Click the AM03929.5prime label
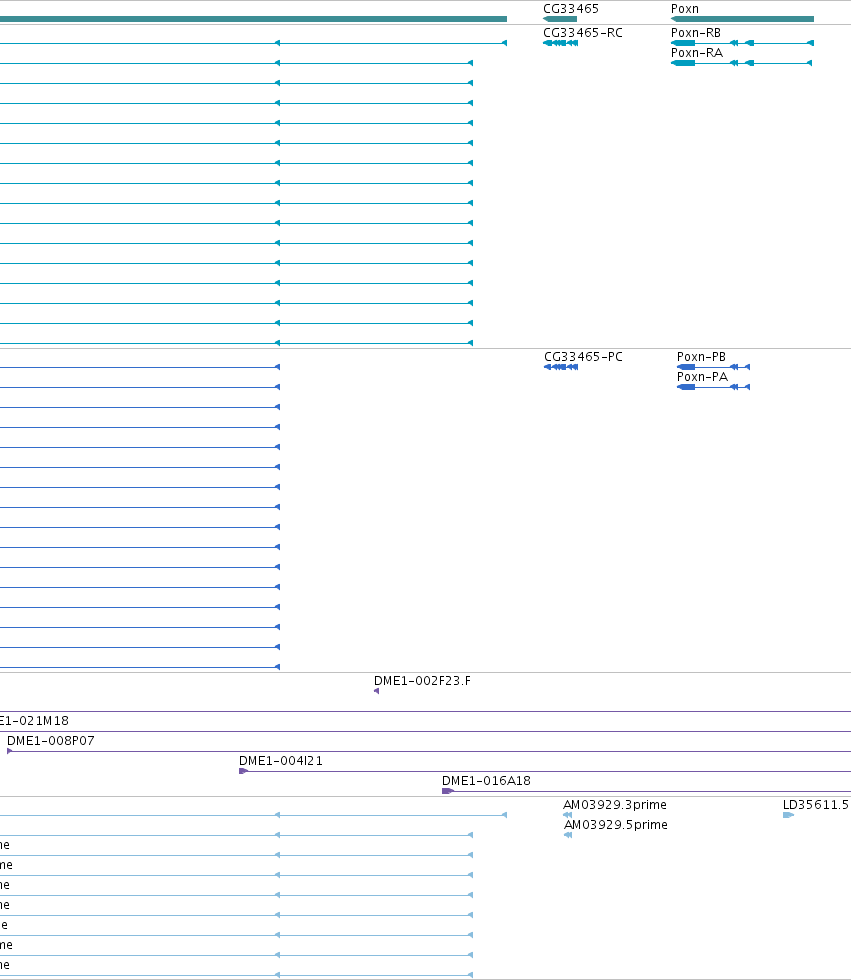This screenshot has height=980, width=851. tap(615, 824)
